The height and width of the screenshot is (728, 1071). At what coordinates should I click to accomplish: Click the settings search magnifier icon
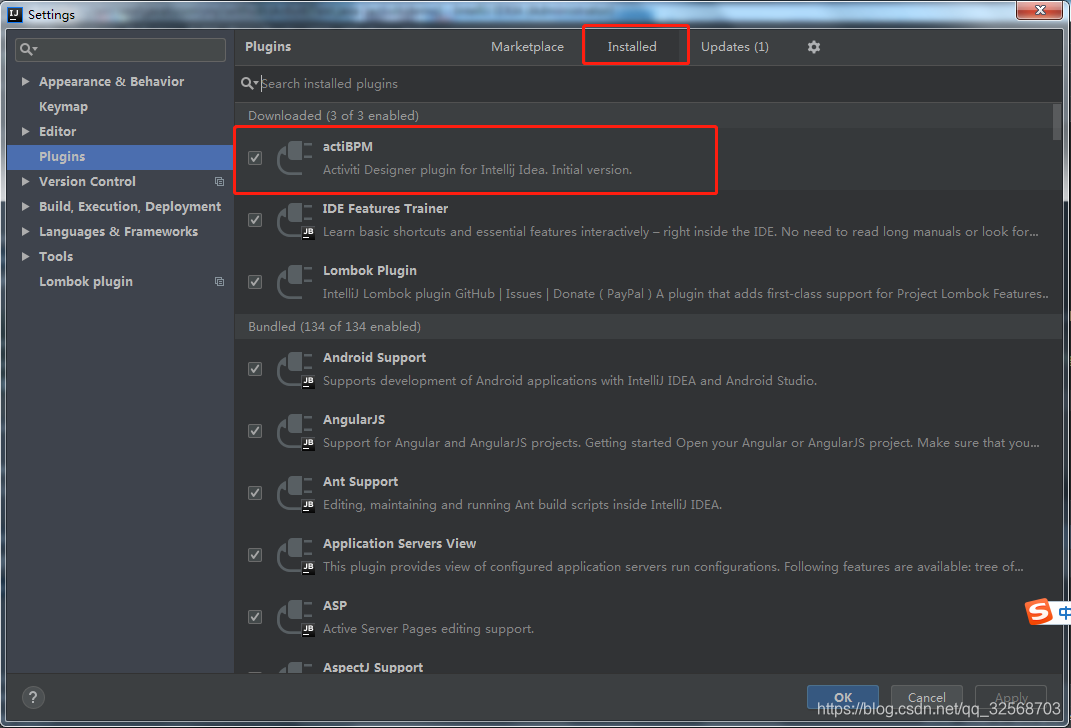pyautogui.click(x=27, y=49)
